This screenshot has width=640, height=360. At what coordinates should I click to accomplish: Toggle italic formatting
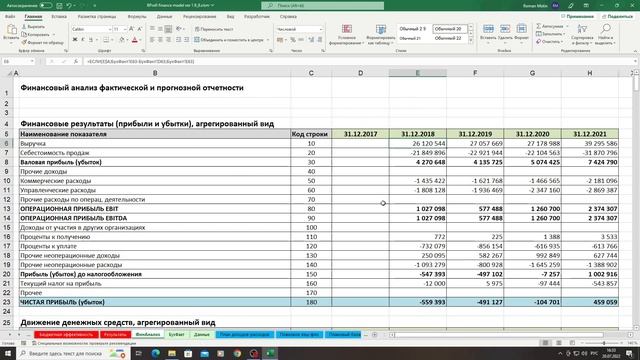tap(82, 40)
